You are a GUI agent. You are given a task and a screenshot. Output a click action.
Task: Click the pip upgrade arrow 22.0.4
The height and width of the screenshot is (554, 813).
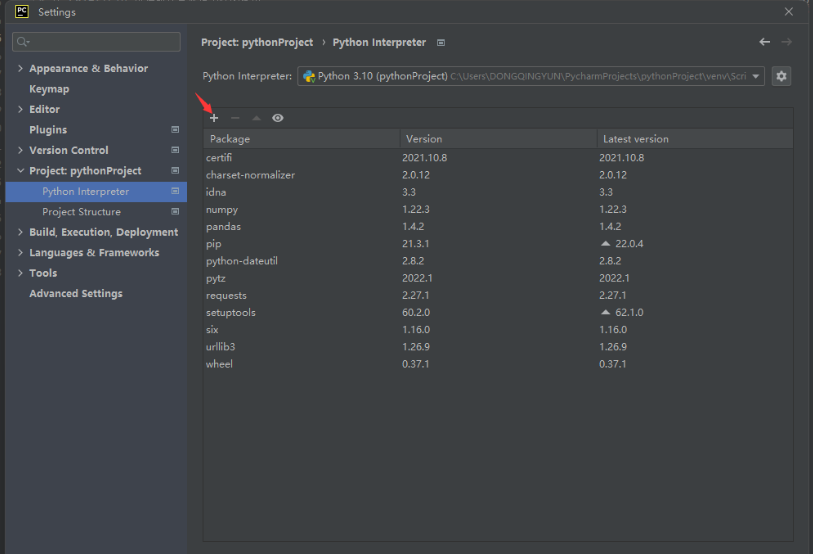[x=605, y=243]
